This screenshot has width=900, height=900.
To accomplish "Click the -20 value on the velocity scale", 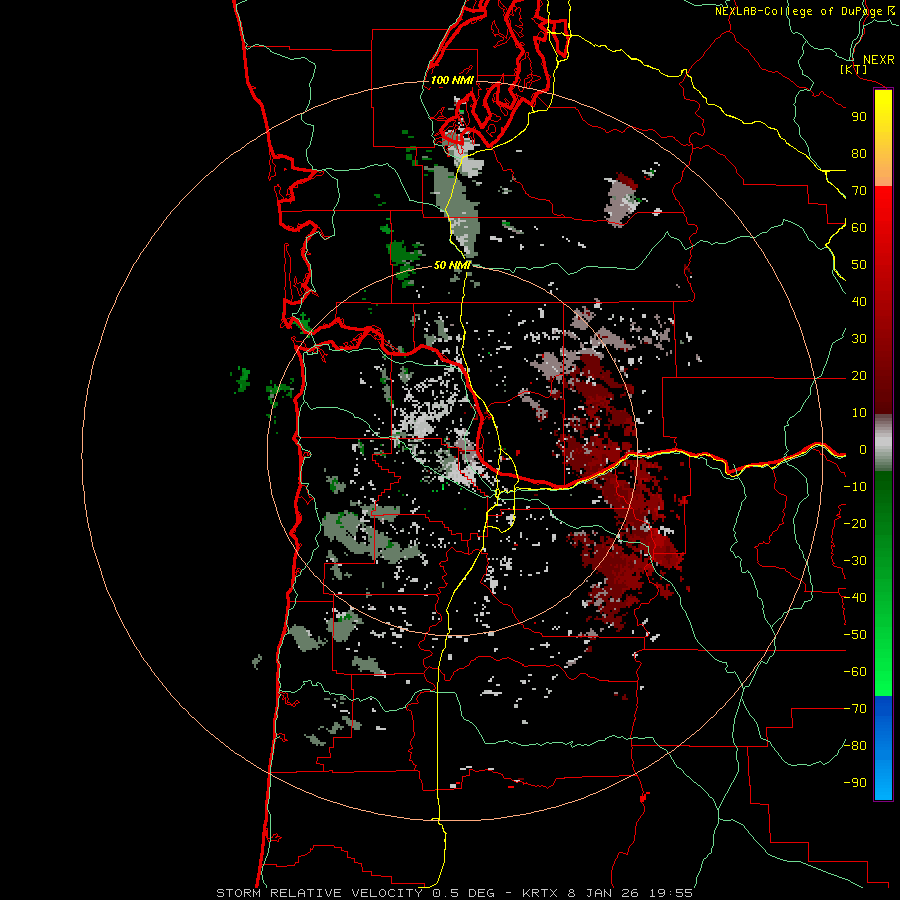I will pos(855,523).
